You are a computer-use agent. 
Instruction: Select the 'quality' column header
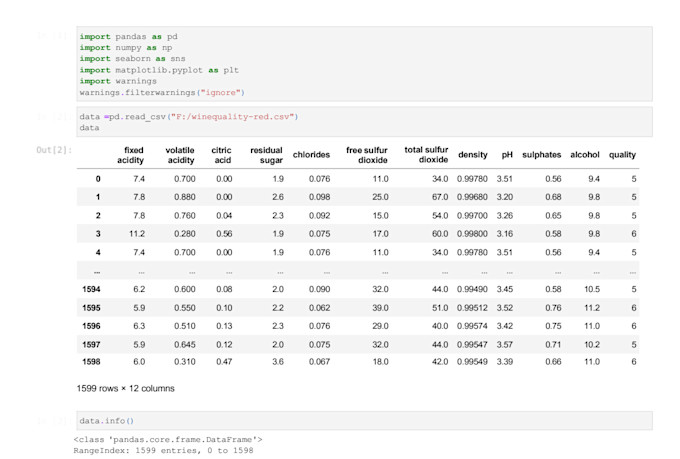tap(622, 155)
